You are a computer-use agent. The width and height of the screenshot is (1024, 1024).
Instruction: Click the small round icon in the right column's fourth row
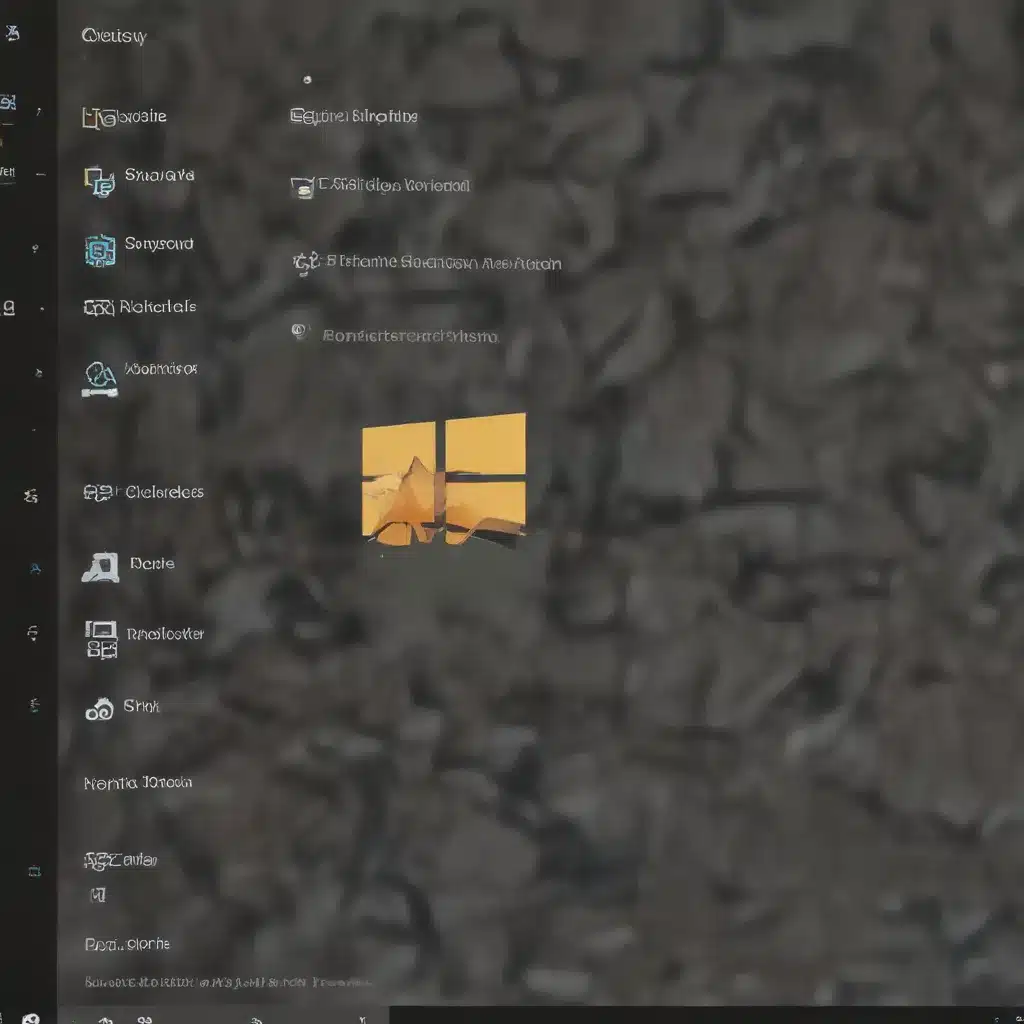point(299,331)
